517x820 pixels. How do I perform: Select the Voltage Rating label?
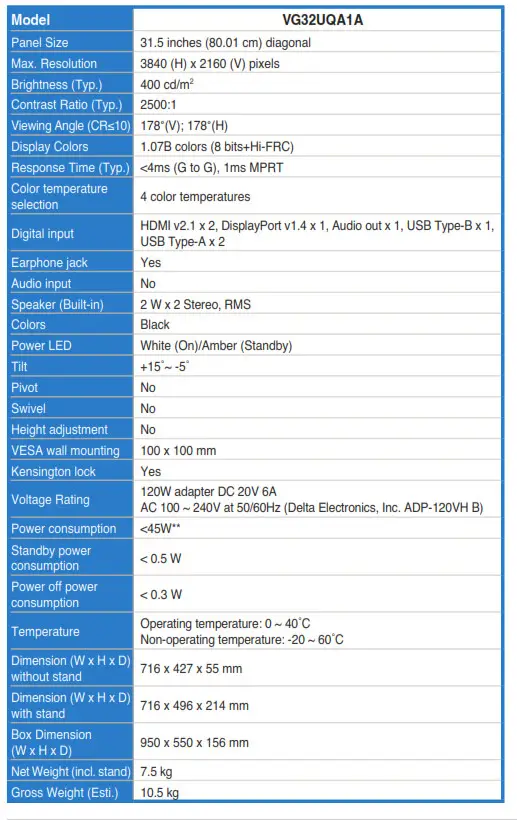pyautogui.click(x=50, y=500)
